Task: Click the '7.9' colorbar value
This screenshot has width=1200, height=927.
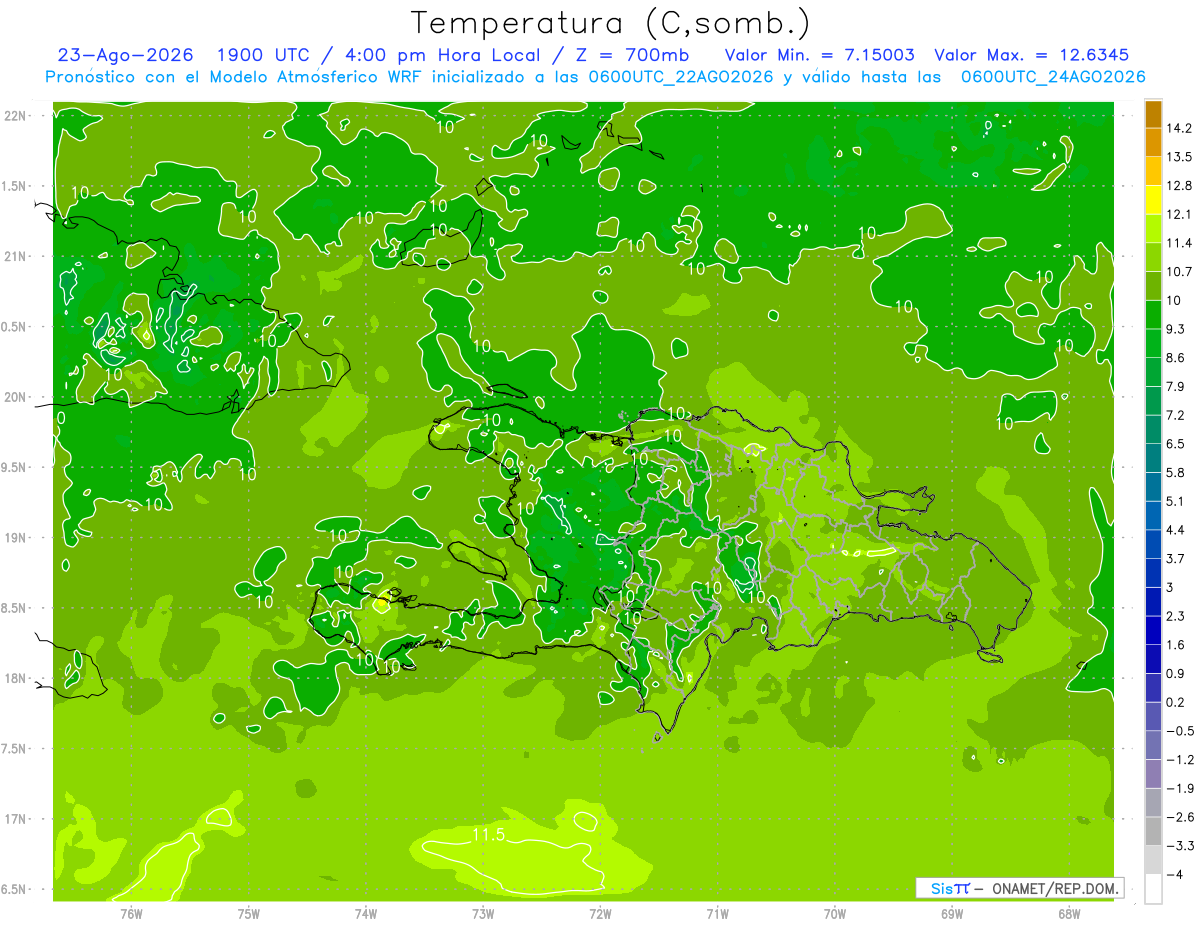Action: click(x=1176, y=386)
